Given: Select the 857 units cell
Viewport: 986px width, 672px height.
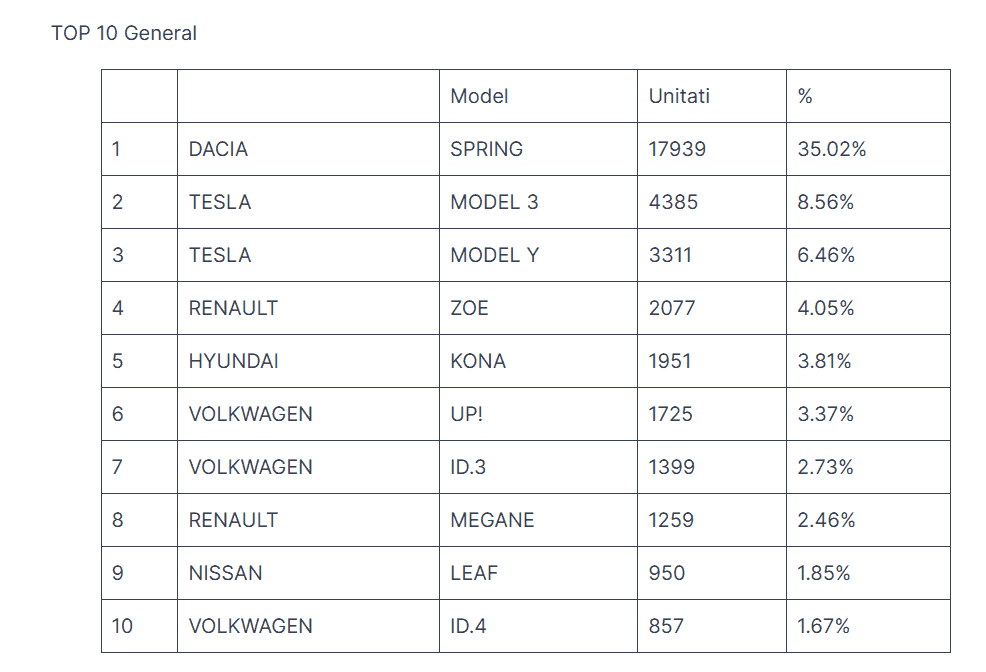Looking at the screenshot, I should [712, 626].
